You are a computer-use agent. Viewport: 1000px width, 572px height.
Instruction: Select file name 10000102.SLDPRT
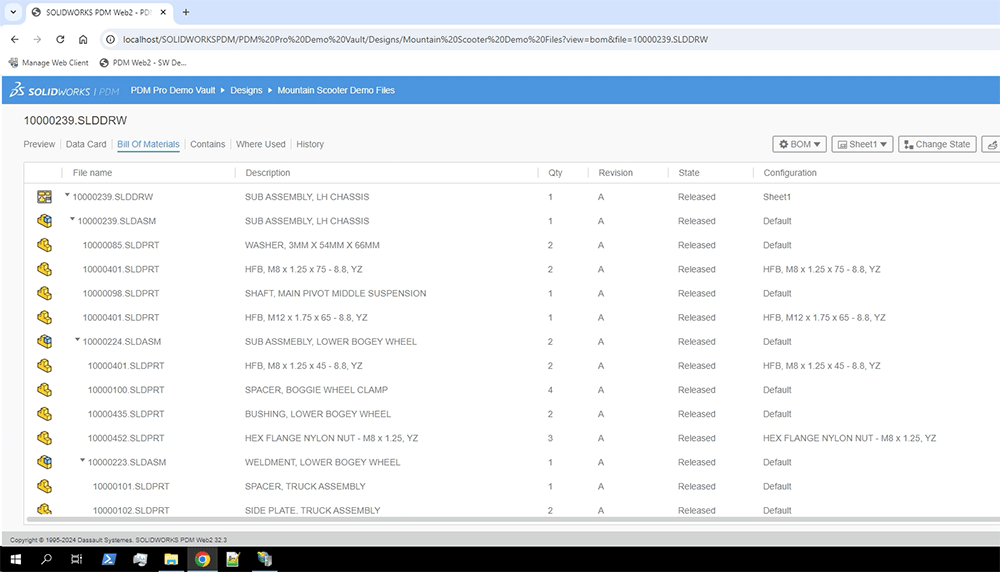[131, 510]
